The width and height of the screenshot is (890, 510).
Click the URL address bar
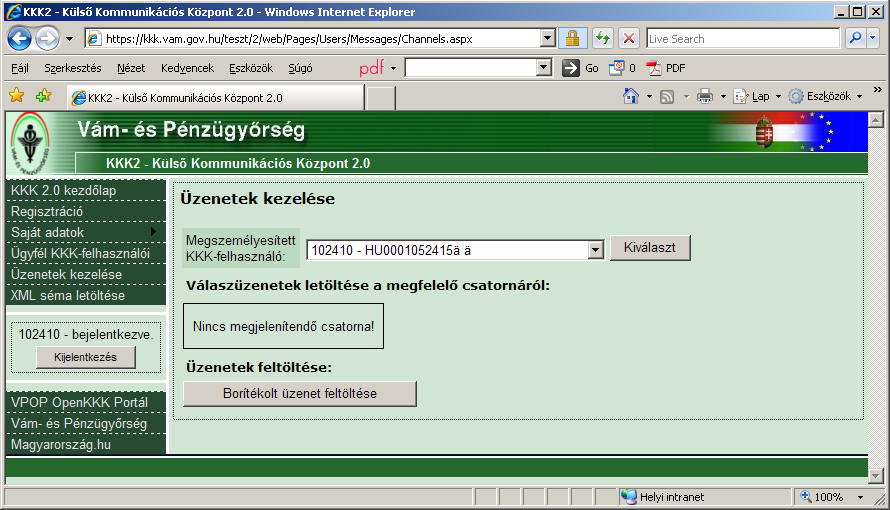(312, 39)
